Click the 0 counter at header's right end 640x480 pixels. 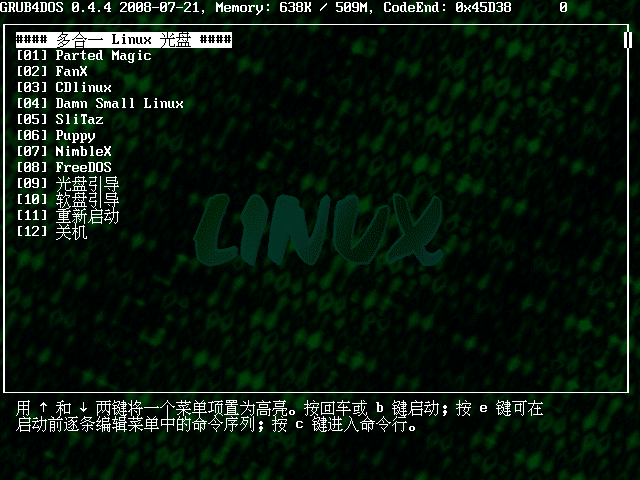click(x=564, y=7)
